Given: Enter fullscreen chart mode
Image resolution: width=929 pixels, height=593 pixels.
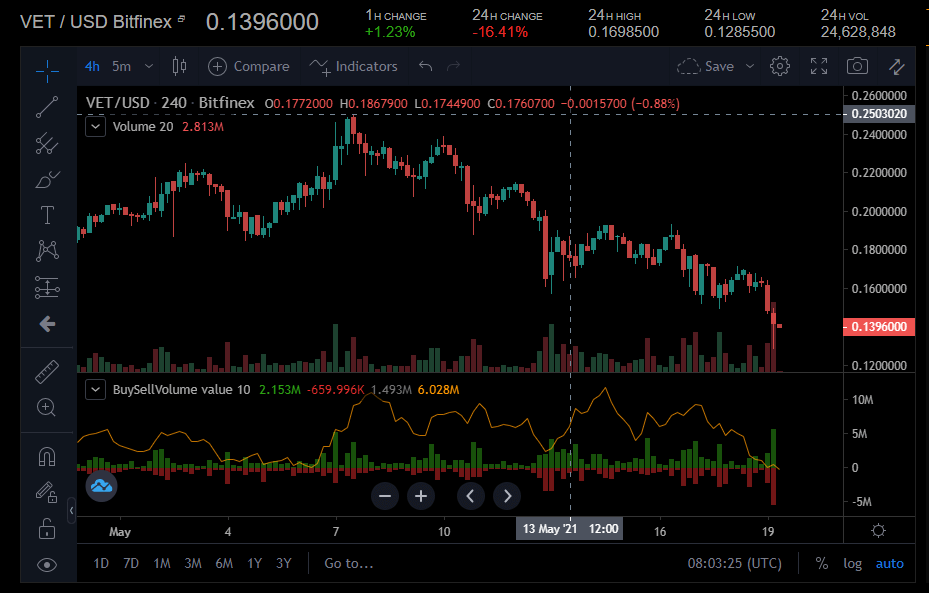Looking at the screenshot, I should click(819, 66).
